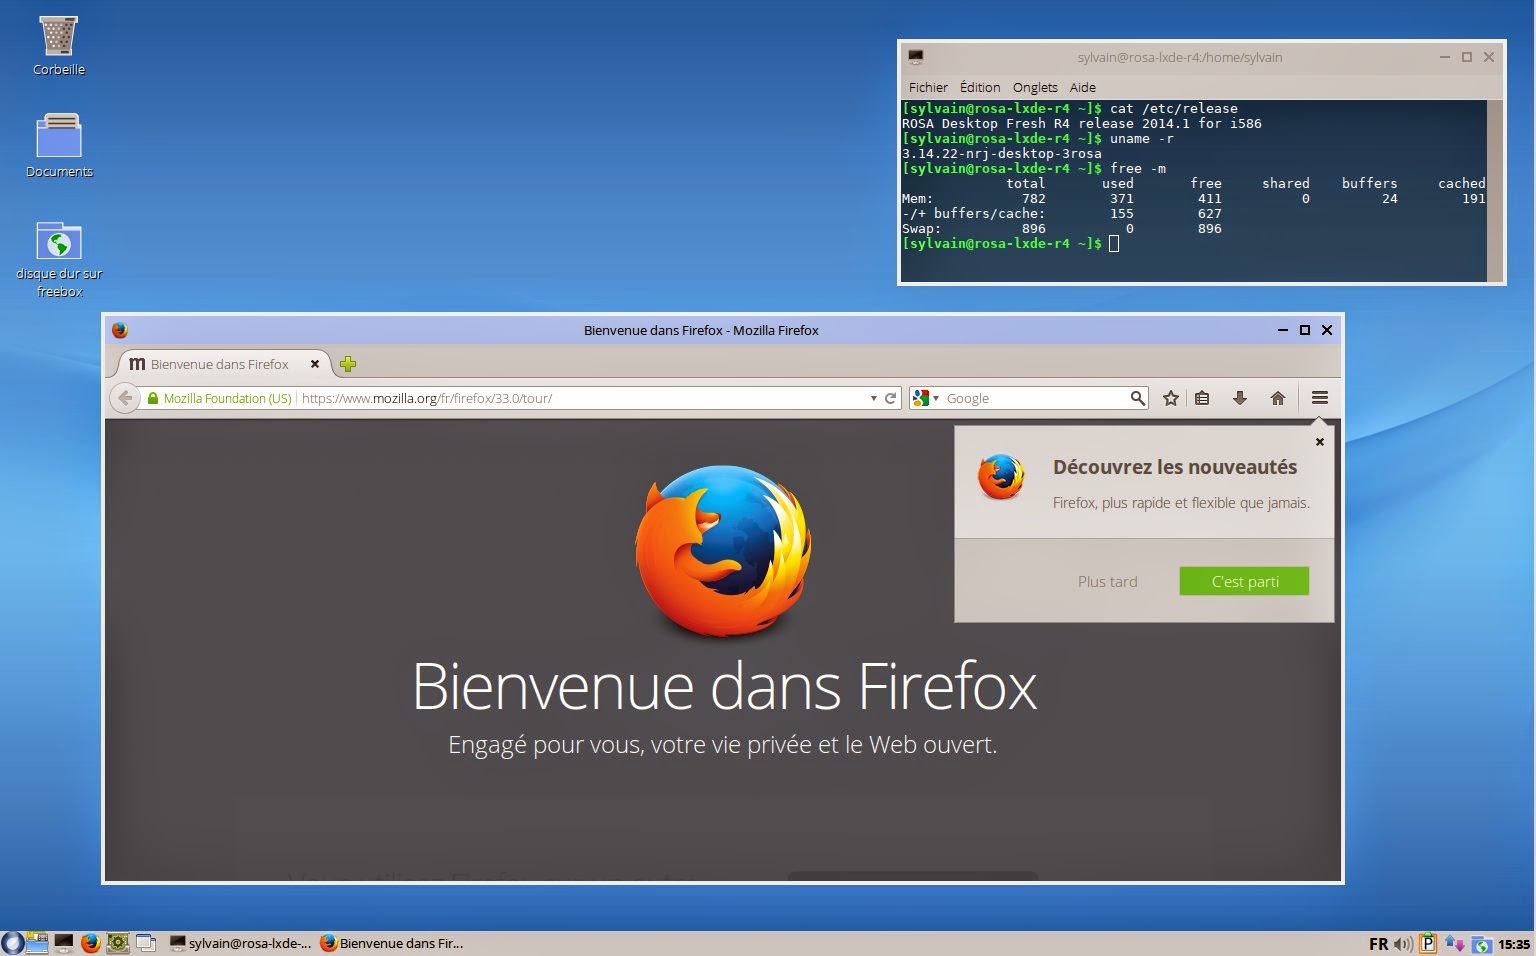Open the Parcellite clipboard tray icon

[1428, 943]
